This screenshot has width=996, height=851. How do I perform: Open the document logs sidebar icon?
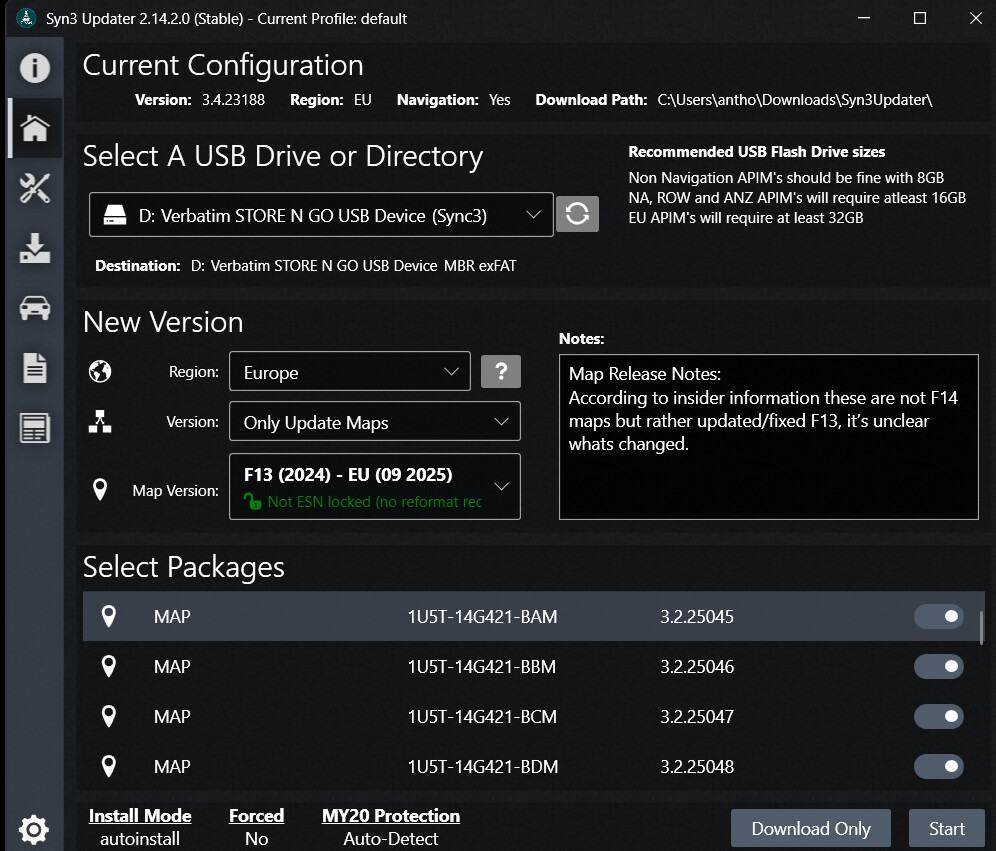click(x=35, y=368)
